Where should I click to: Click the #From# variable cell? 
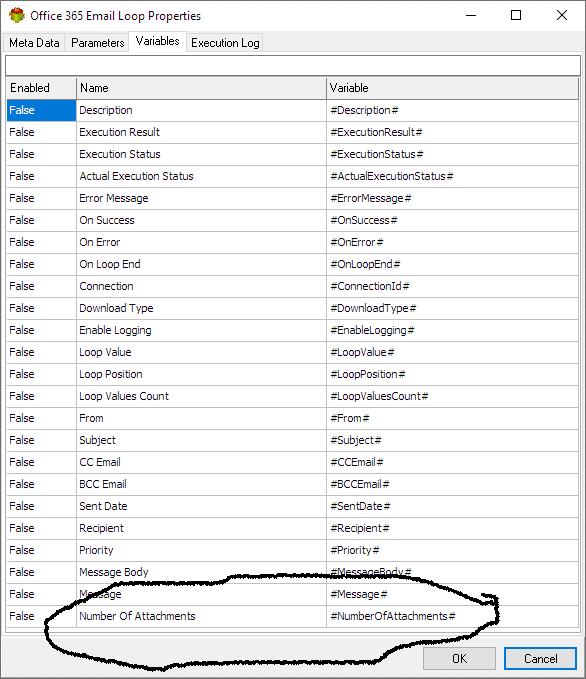[x=453, y=418]
